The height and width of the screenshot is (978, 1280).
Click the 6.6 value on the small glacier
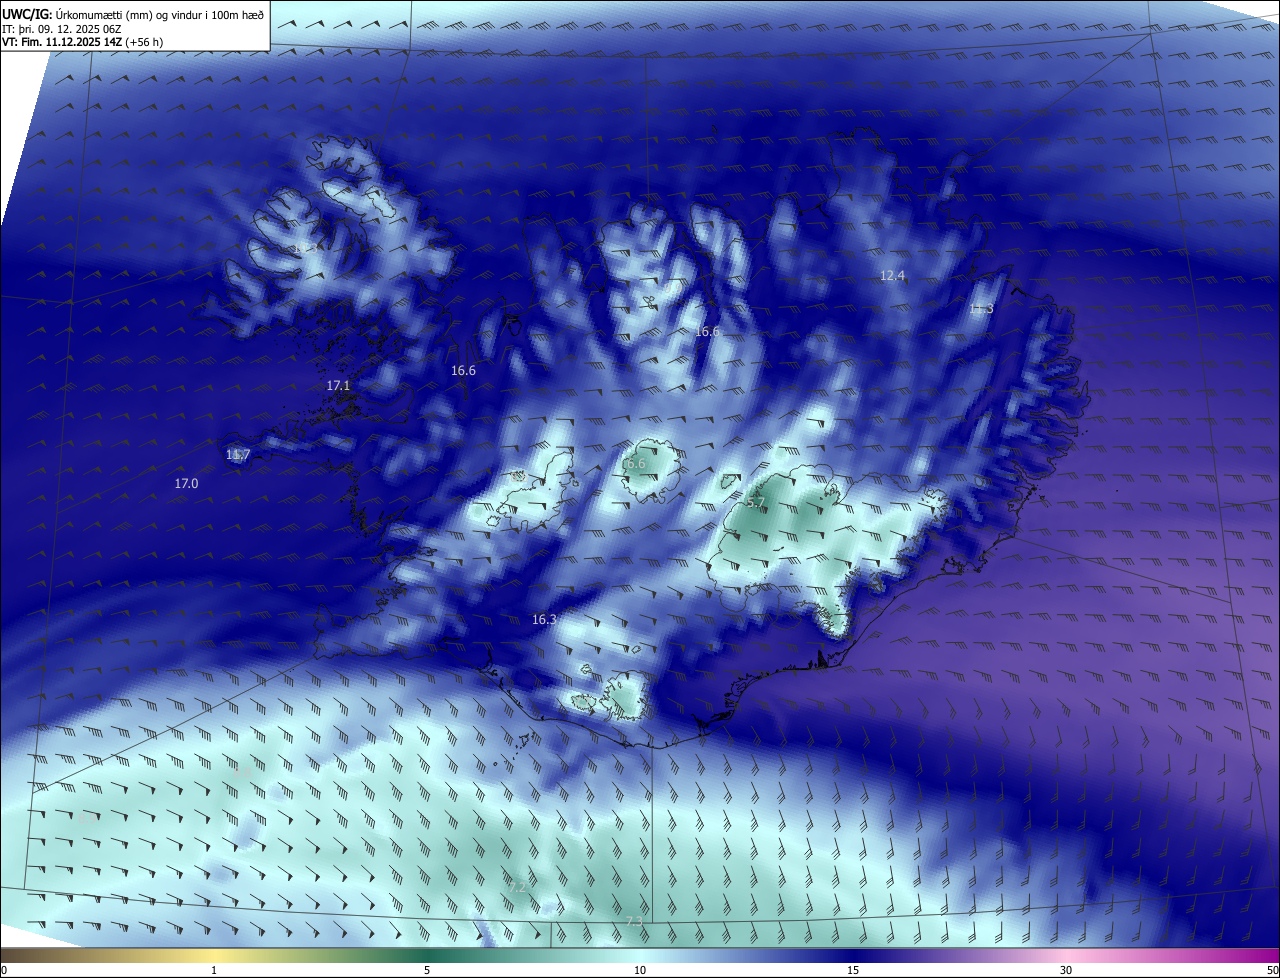[636, 464]
